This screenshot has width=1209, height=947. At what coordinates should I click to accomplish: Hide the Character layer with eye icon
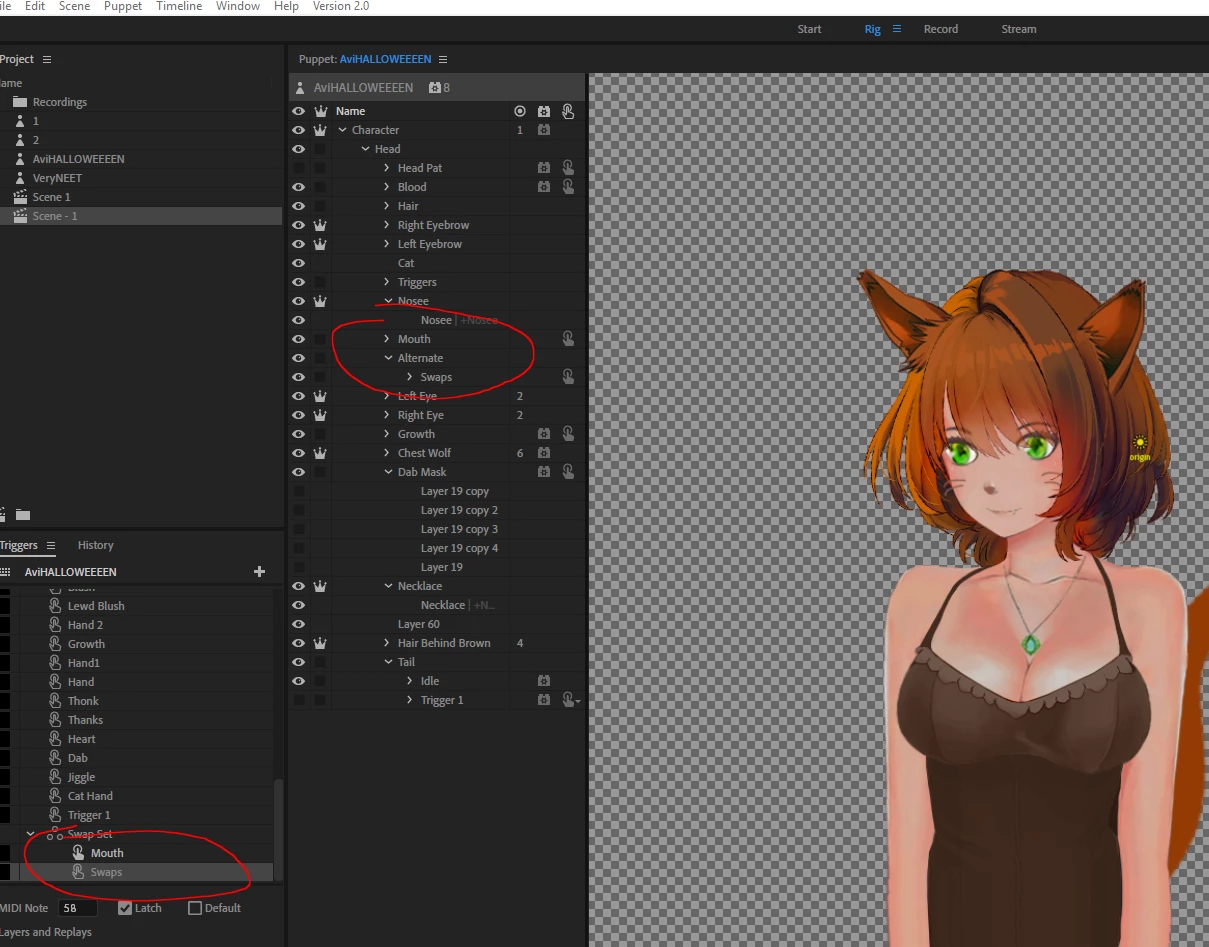click(298, 130)
